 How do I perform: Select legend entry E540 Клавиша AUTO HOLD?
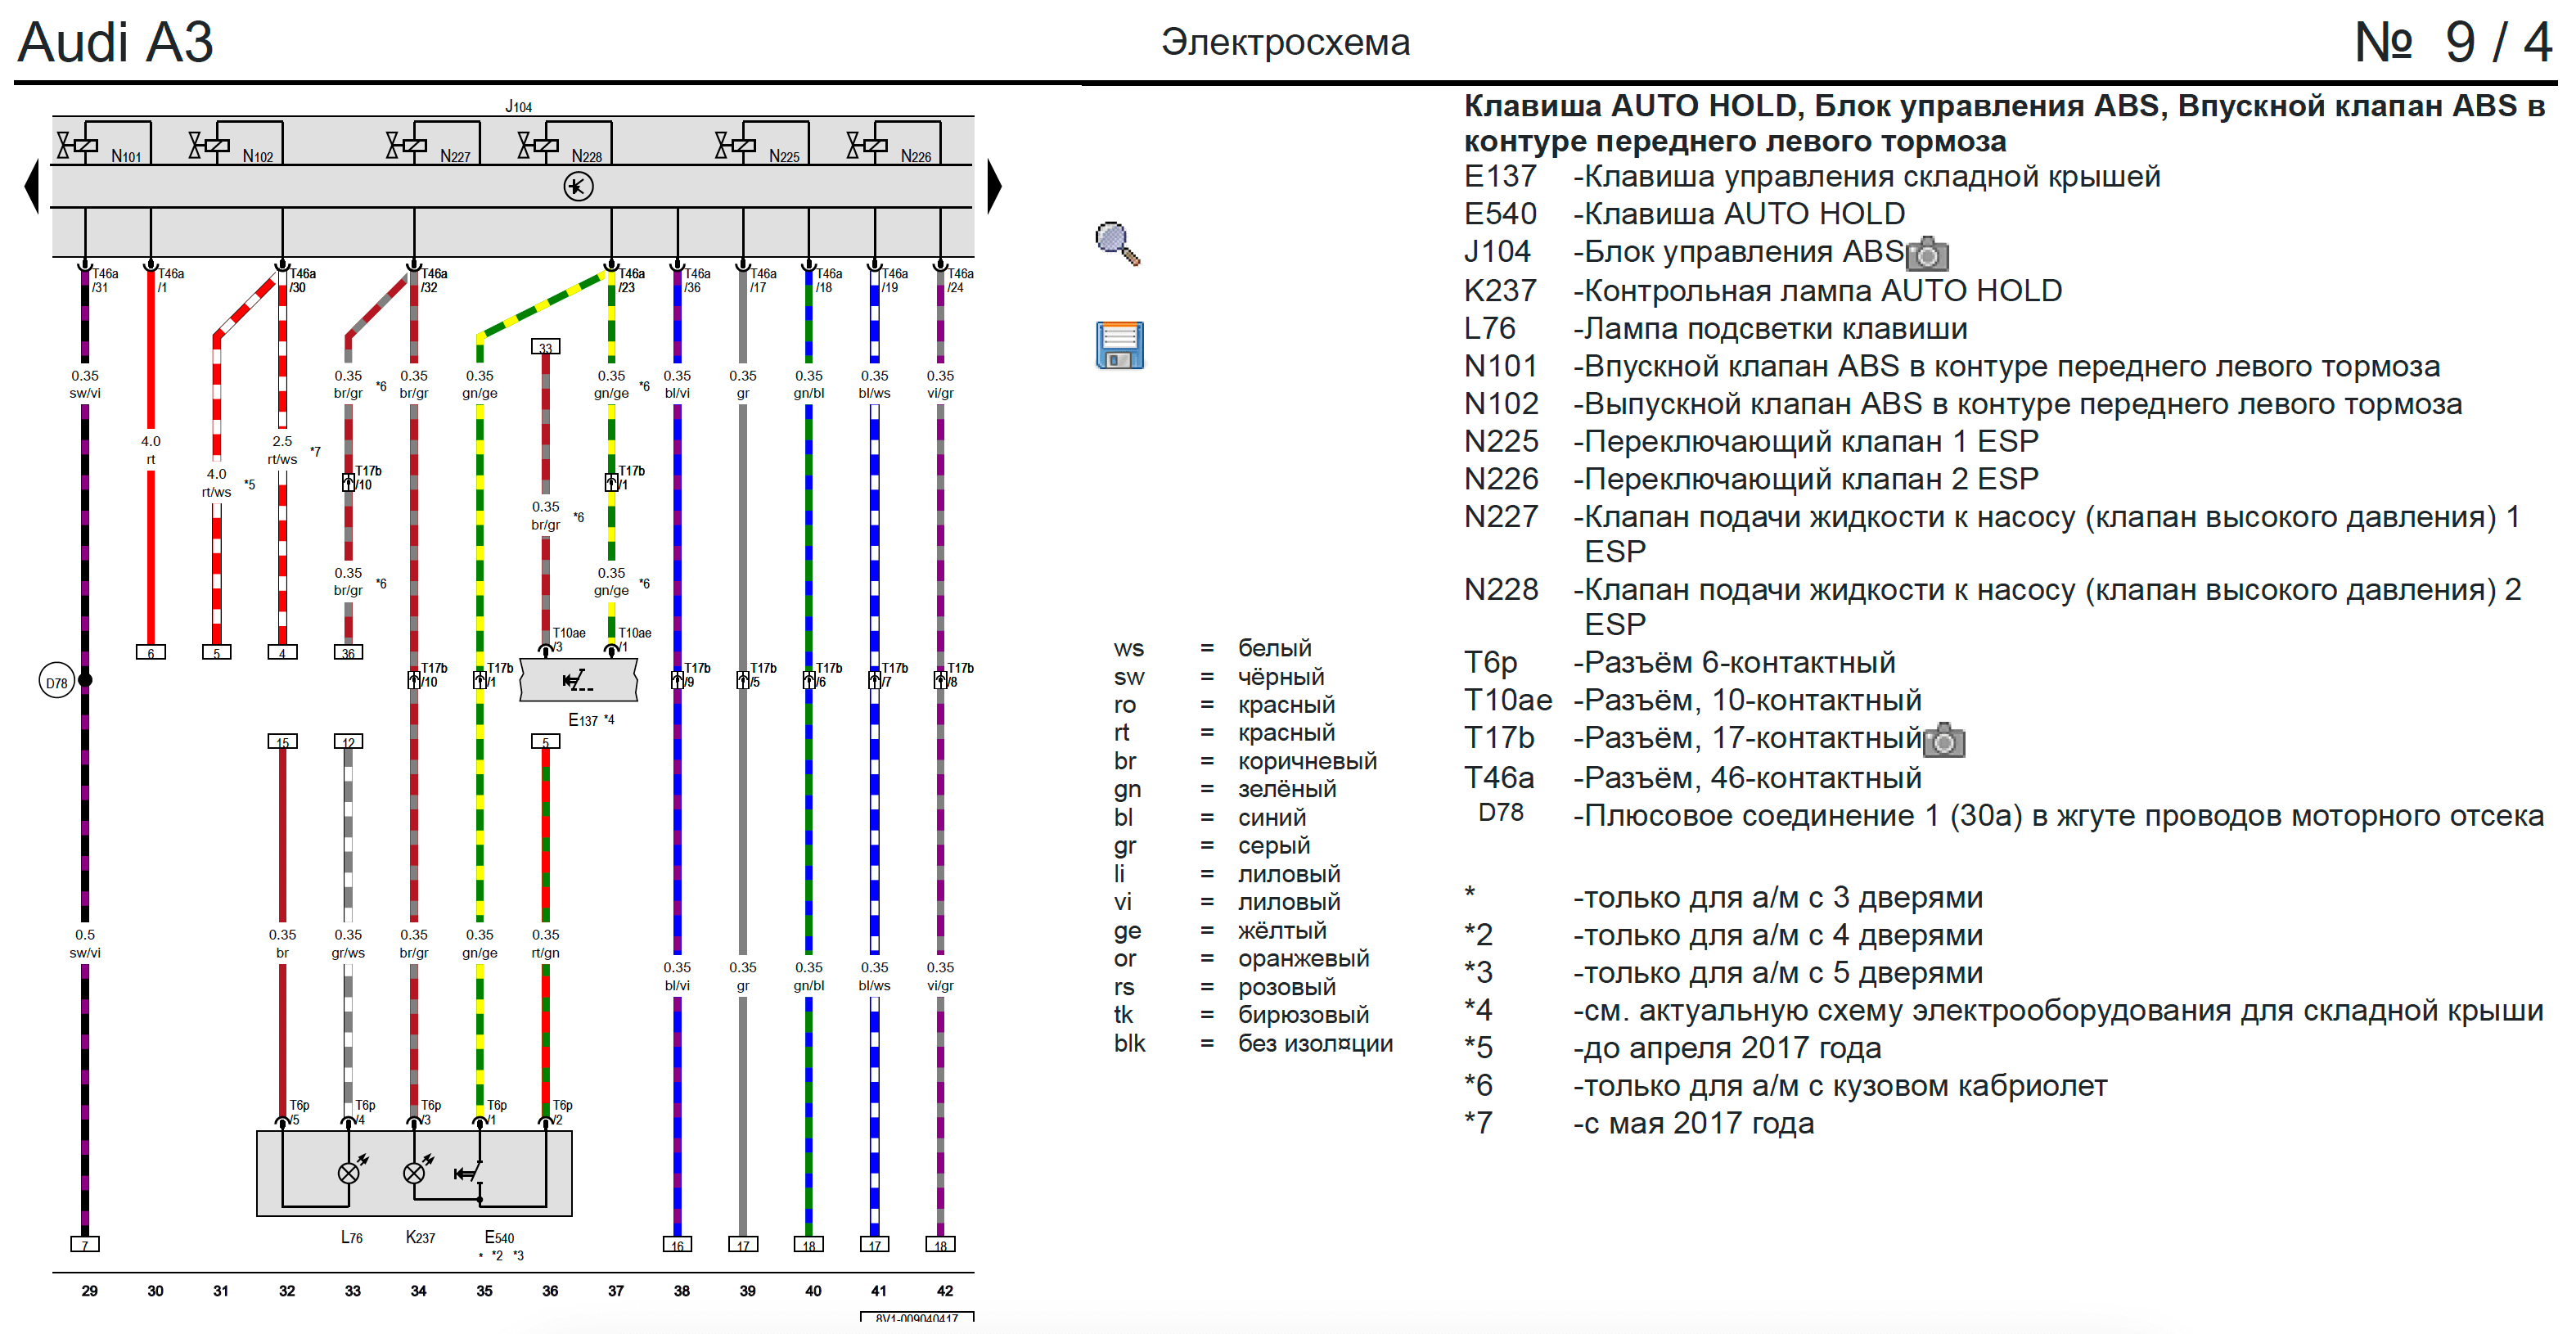pos(1684,214)
